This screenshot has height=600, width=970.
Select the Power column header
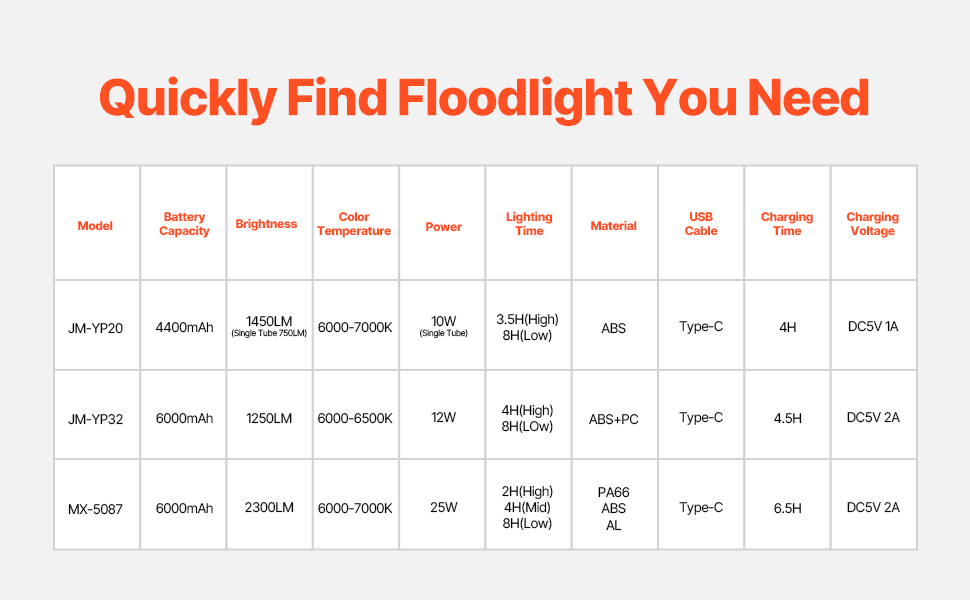(443, 226)
